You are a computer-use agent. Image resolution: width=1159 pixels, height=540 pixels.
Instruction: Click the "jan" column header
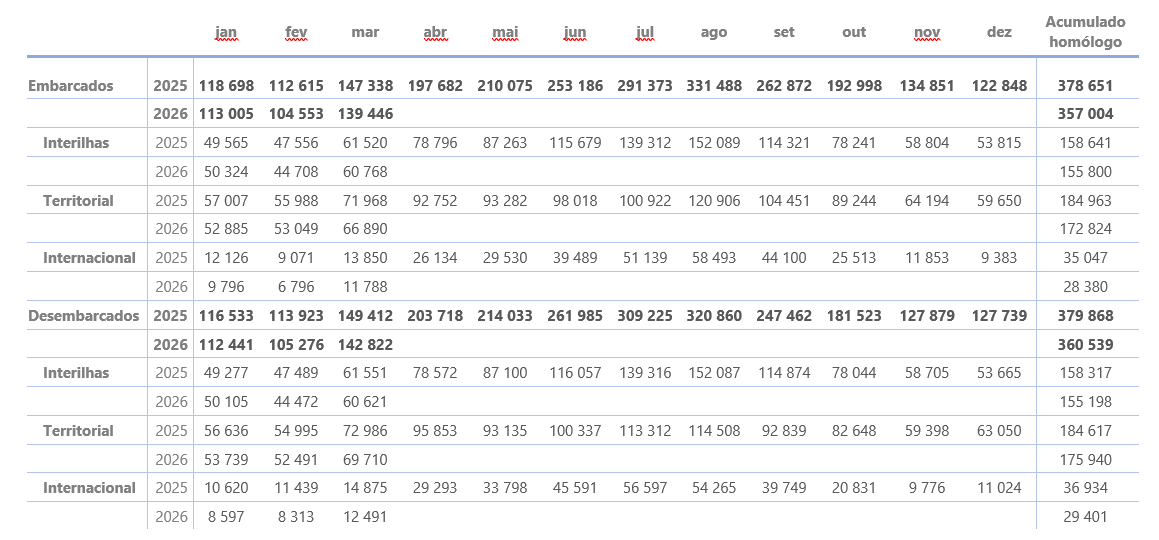(x=226, y=32)
